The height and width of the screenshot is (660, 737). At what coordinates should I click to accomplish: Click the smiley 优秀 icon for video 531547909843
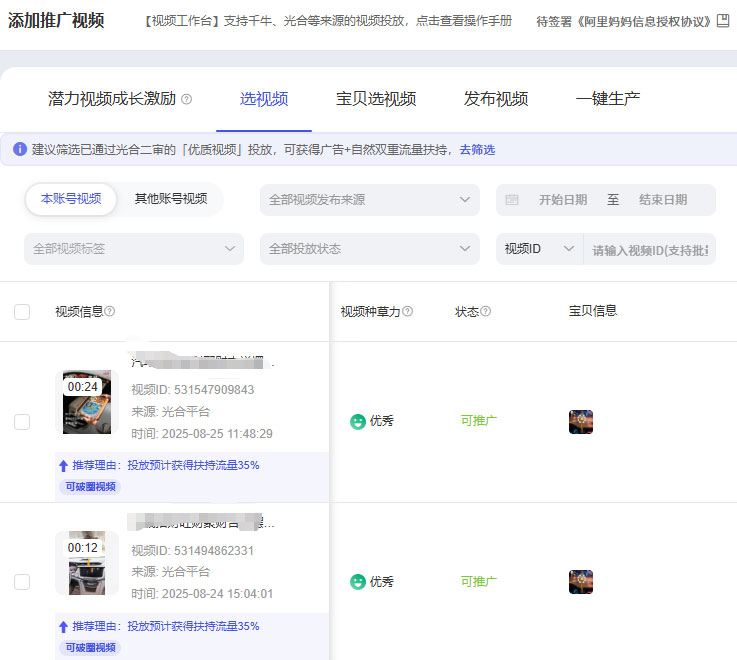coord(358,421)
